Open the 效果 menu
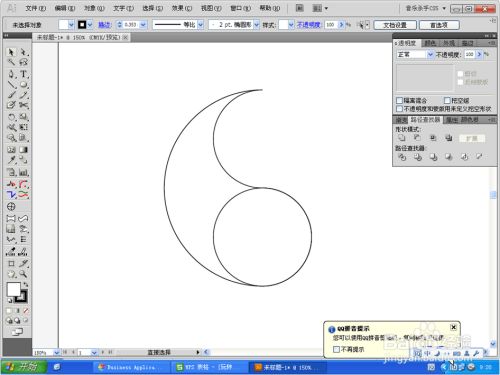This screenshot has height=375, width=500. pos(182,8)
